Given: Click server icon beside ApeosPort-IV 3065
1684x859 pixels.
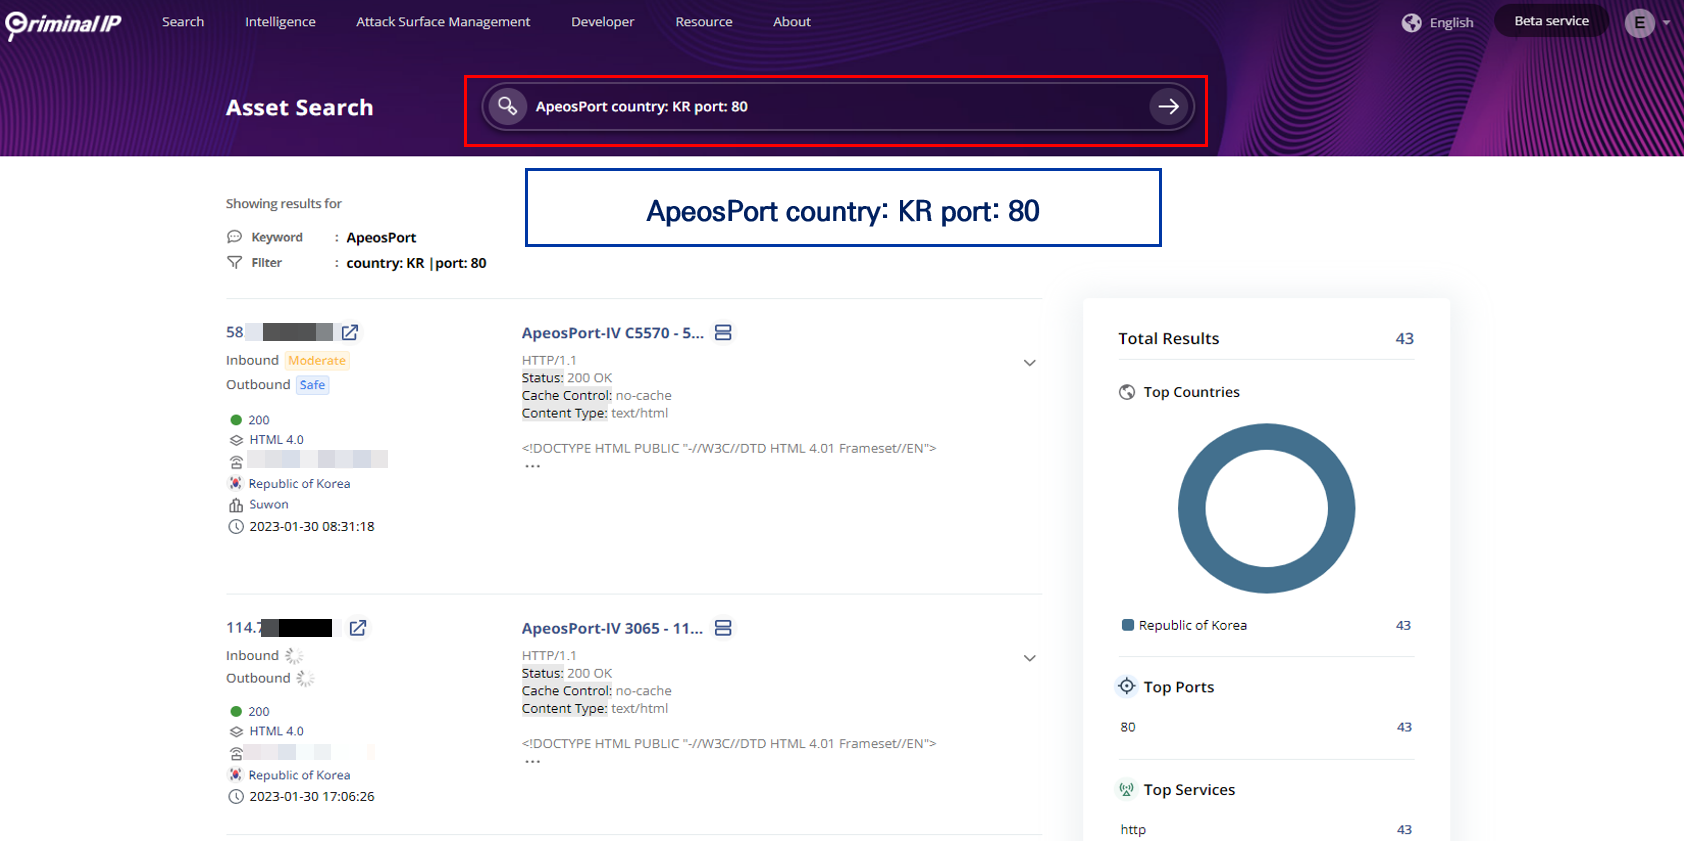Looking at the screenshot, I should coord(723,628).
